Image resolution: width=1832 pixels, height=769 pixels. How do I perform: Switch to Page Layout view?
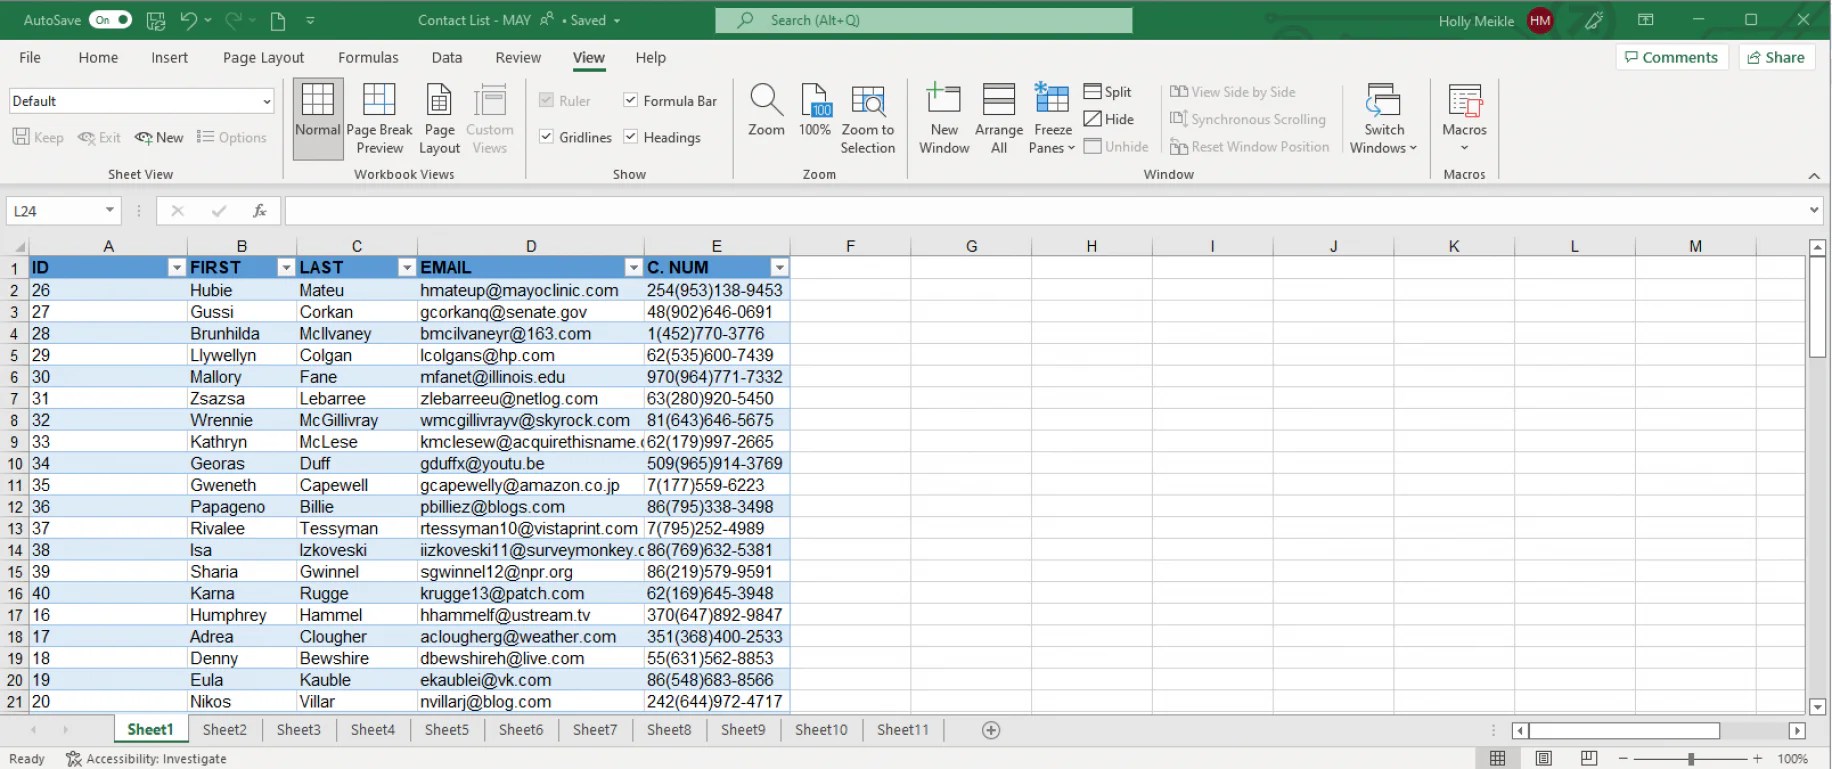[439, 120]
